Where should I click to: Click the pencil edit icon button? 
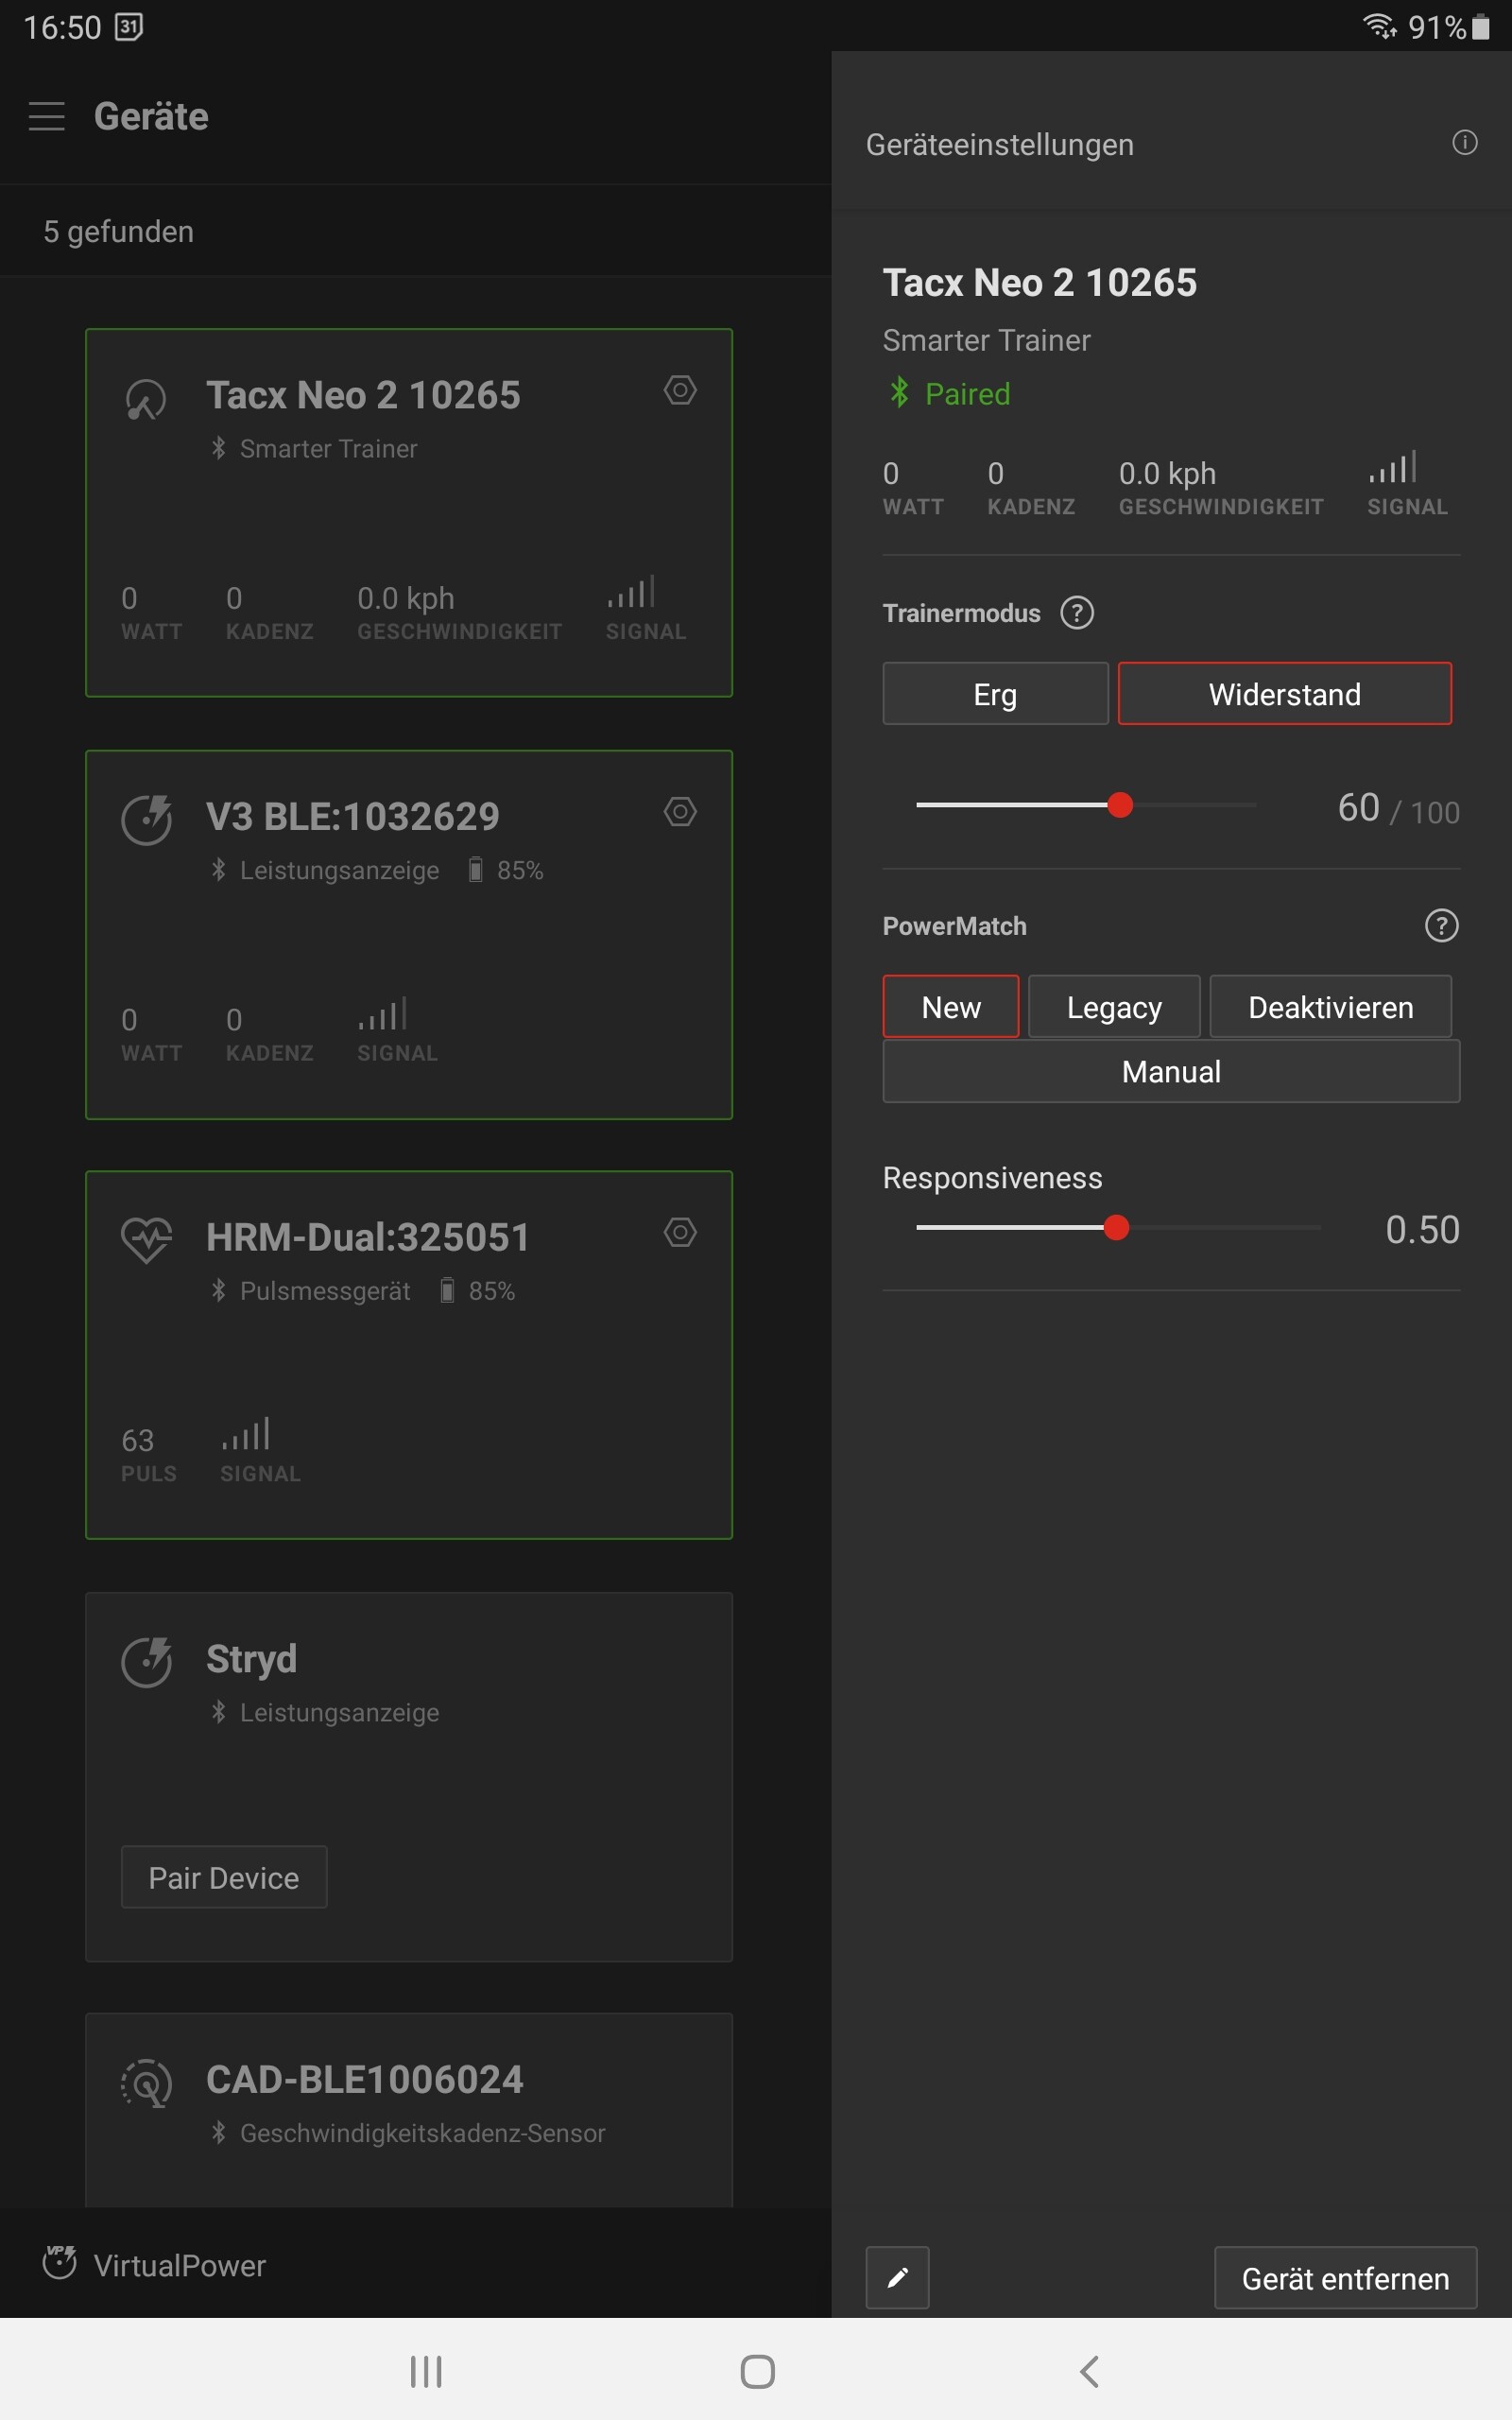coord(897,2277)
